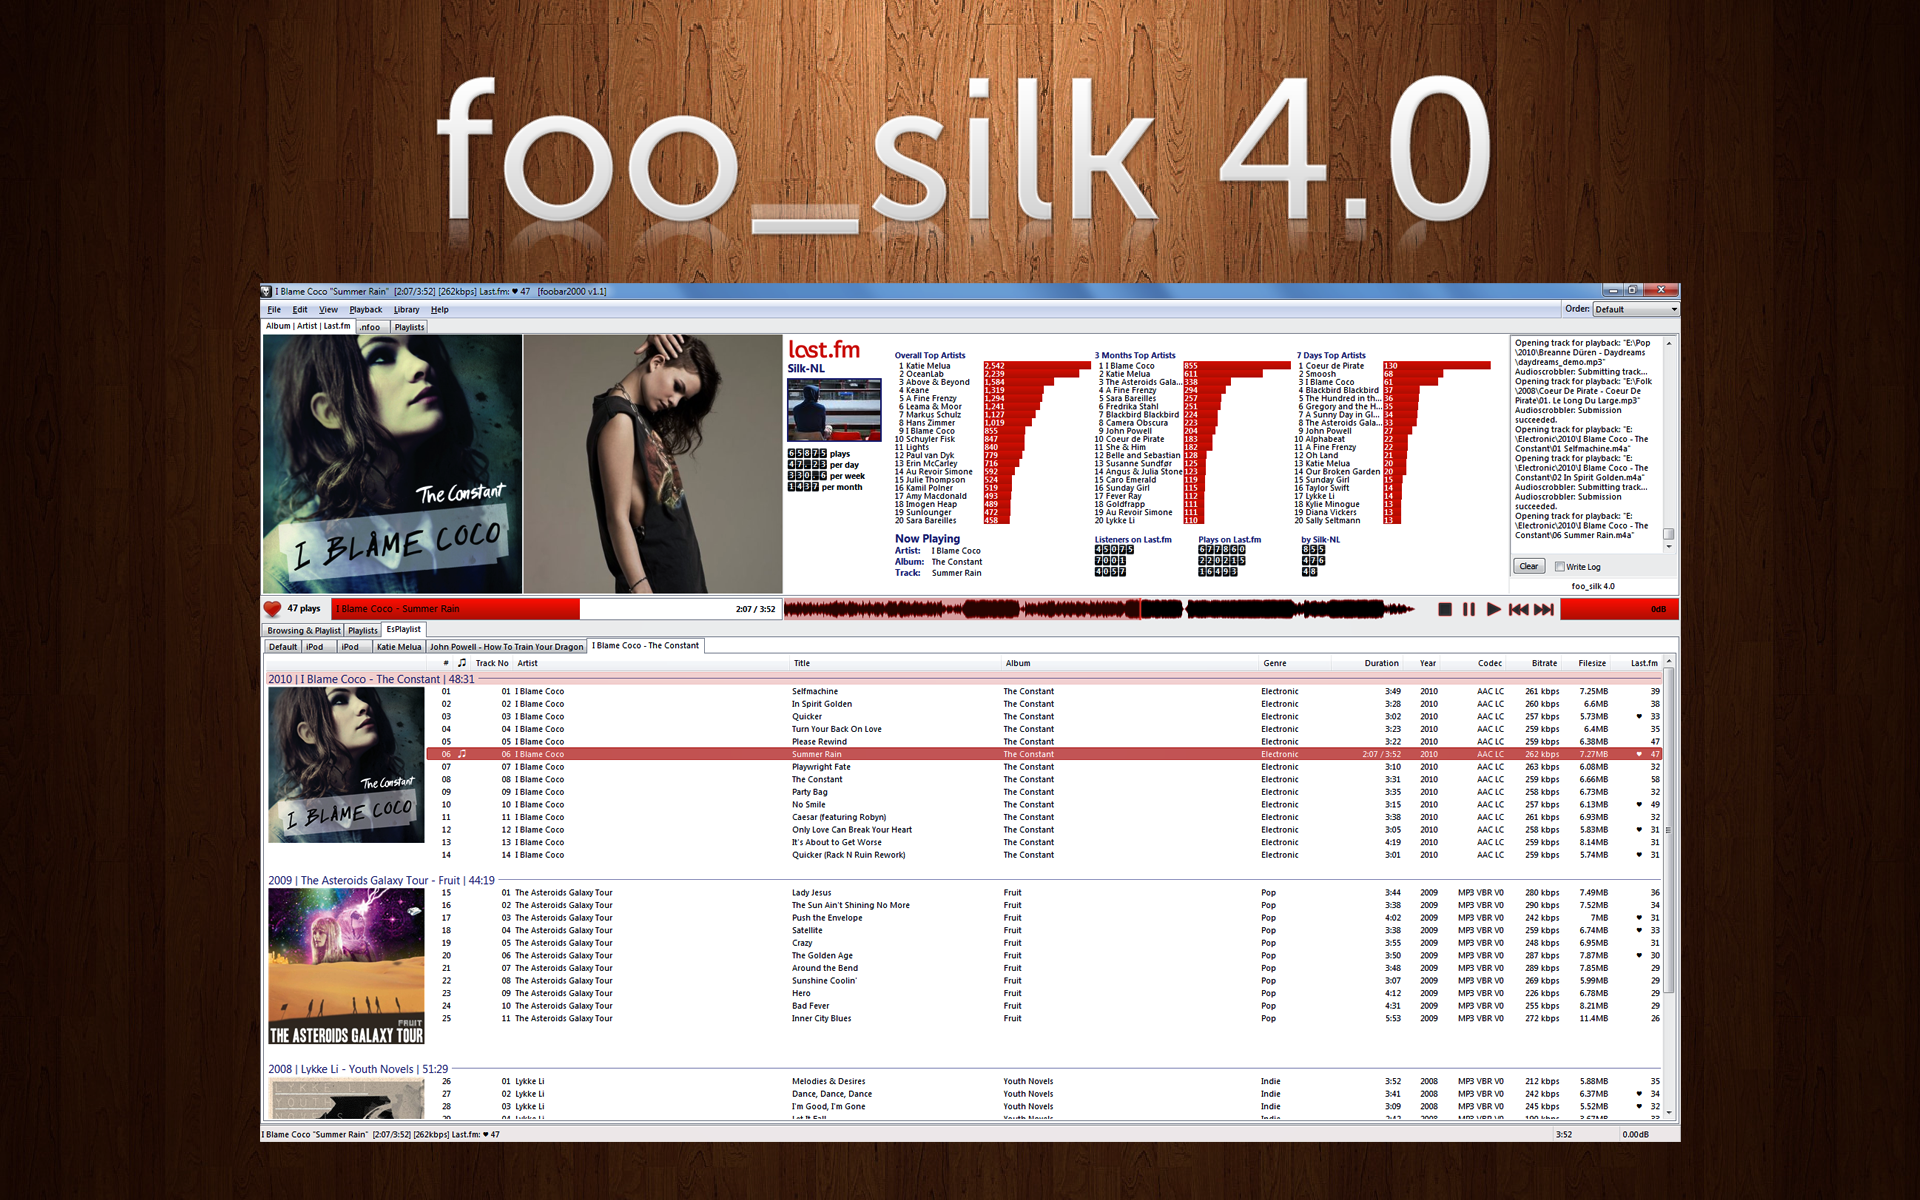Viewport: 1920px width, 1200px height.
Task: Open the Help menu
Action: (x=440, y=310)
